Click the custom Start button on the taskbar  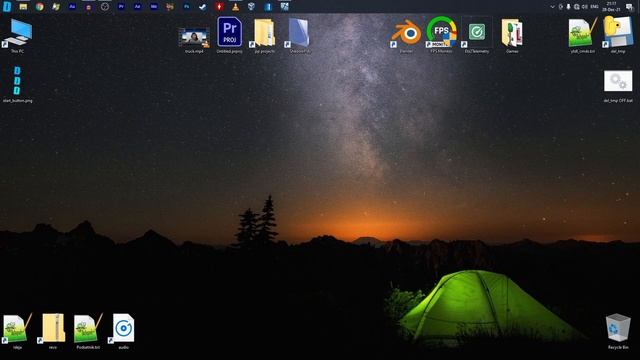pos(7,7)
